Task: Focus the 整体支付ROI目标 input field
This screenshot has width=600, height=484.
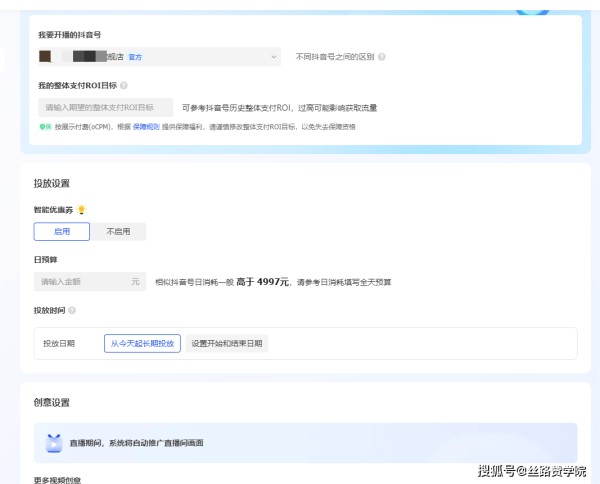Action: 105,108
